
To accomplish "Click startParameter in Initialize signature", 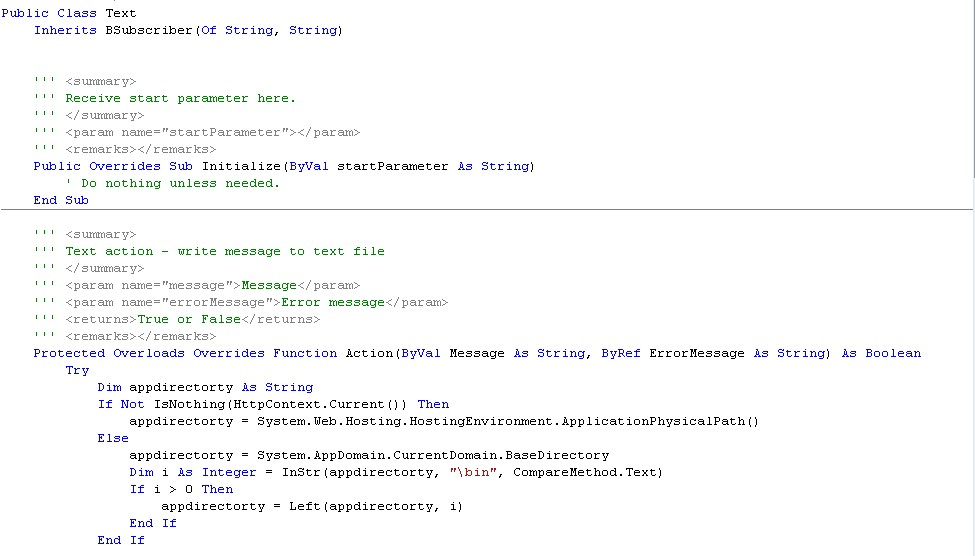I will tap(392, 167).
